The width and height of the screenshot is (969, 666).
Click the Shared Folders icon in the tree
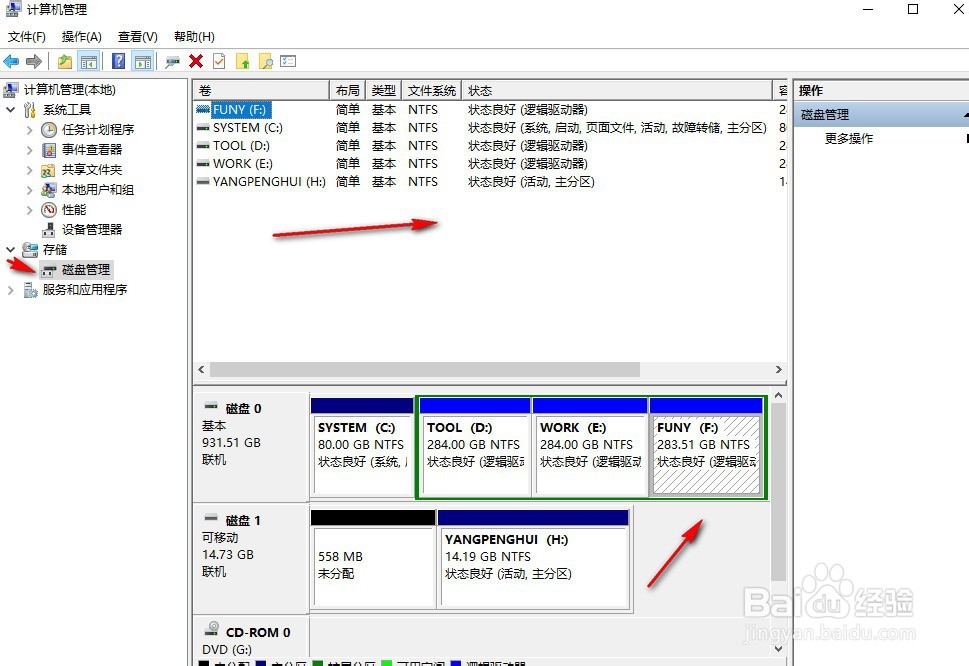point(49,170)
